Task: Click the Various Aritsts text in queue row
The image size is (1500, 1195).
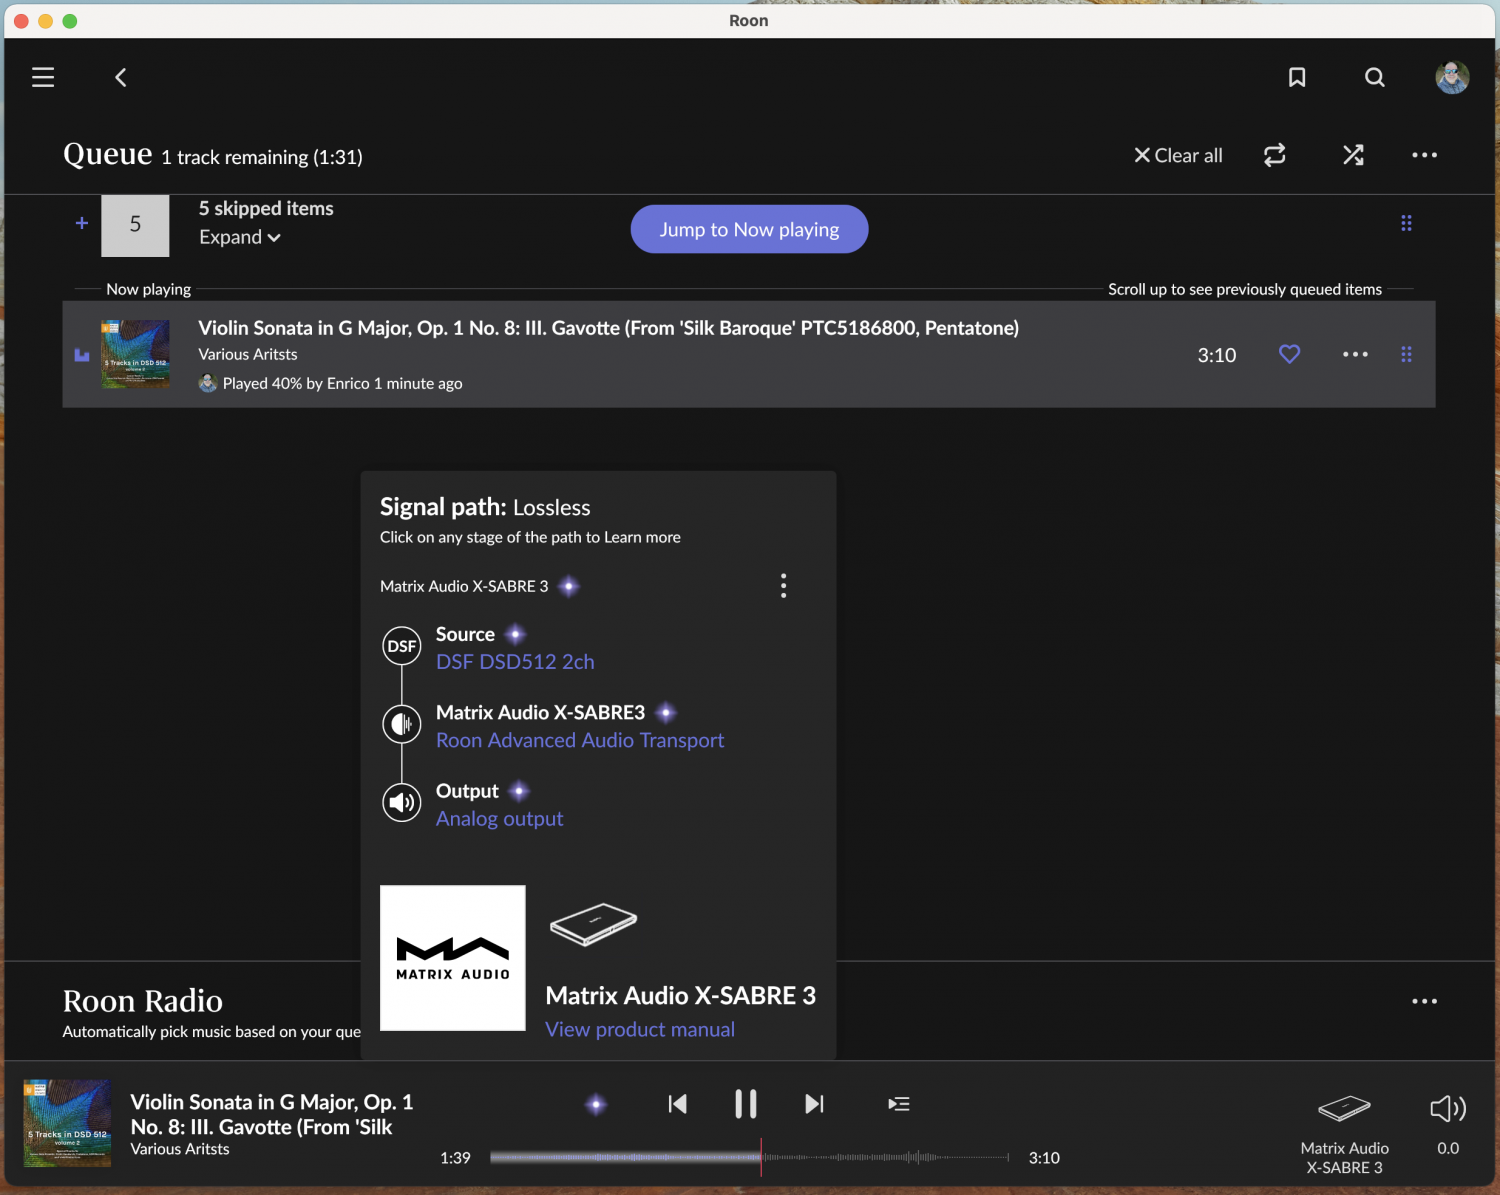Action: pyautogui.click(x=248, y=354)
